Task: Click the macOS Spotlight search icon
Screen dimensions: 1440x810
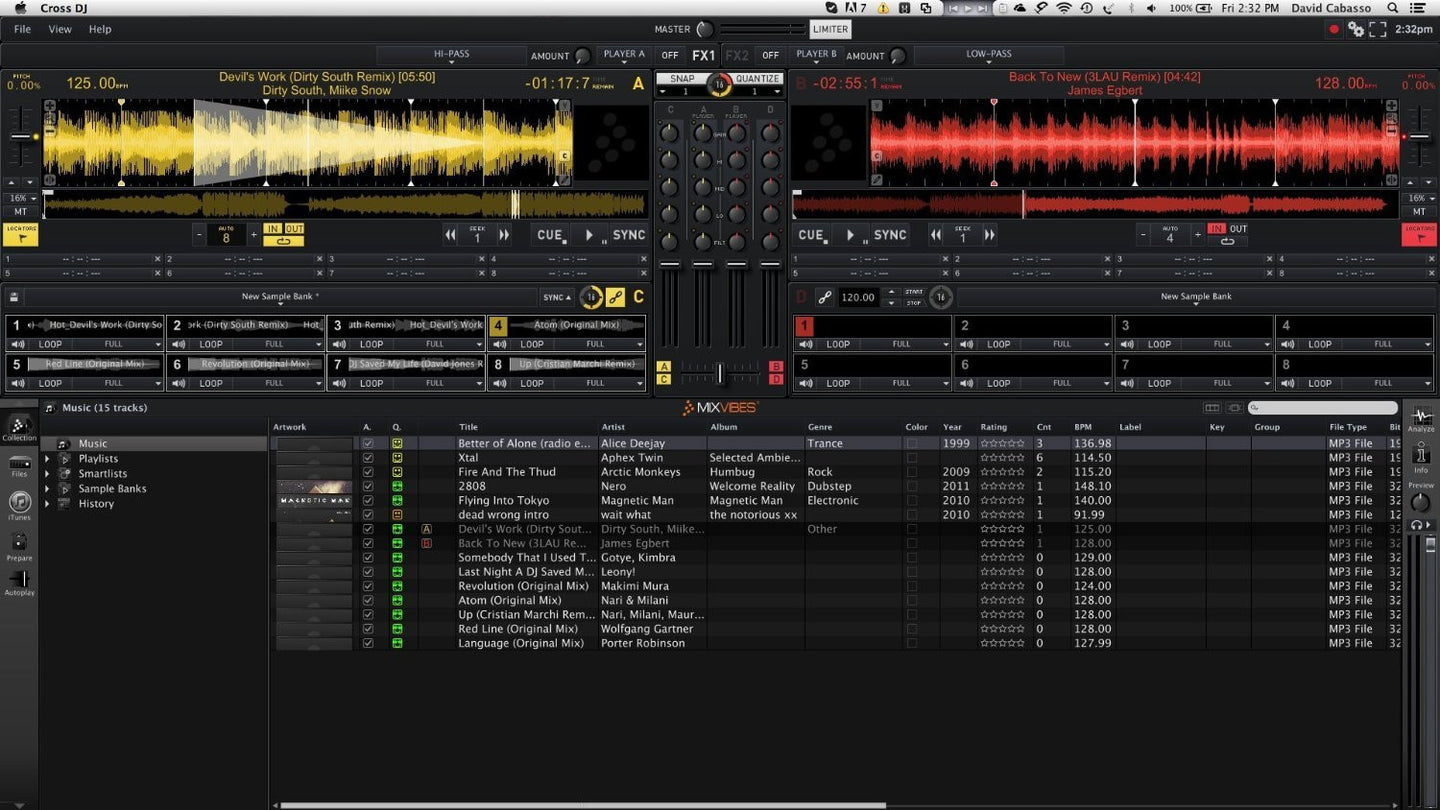Action: pyautogui.click(x=1393, y=8)
